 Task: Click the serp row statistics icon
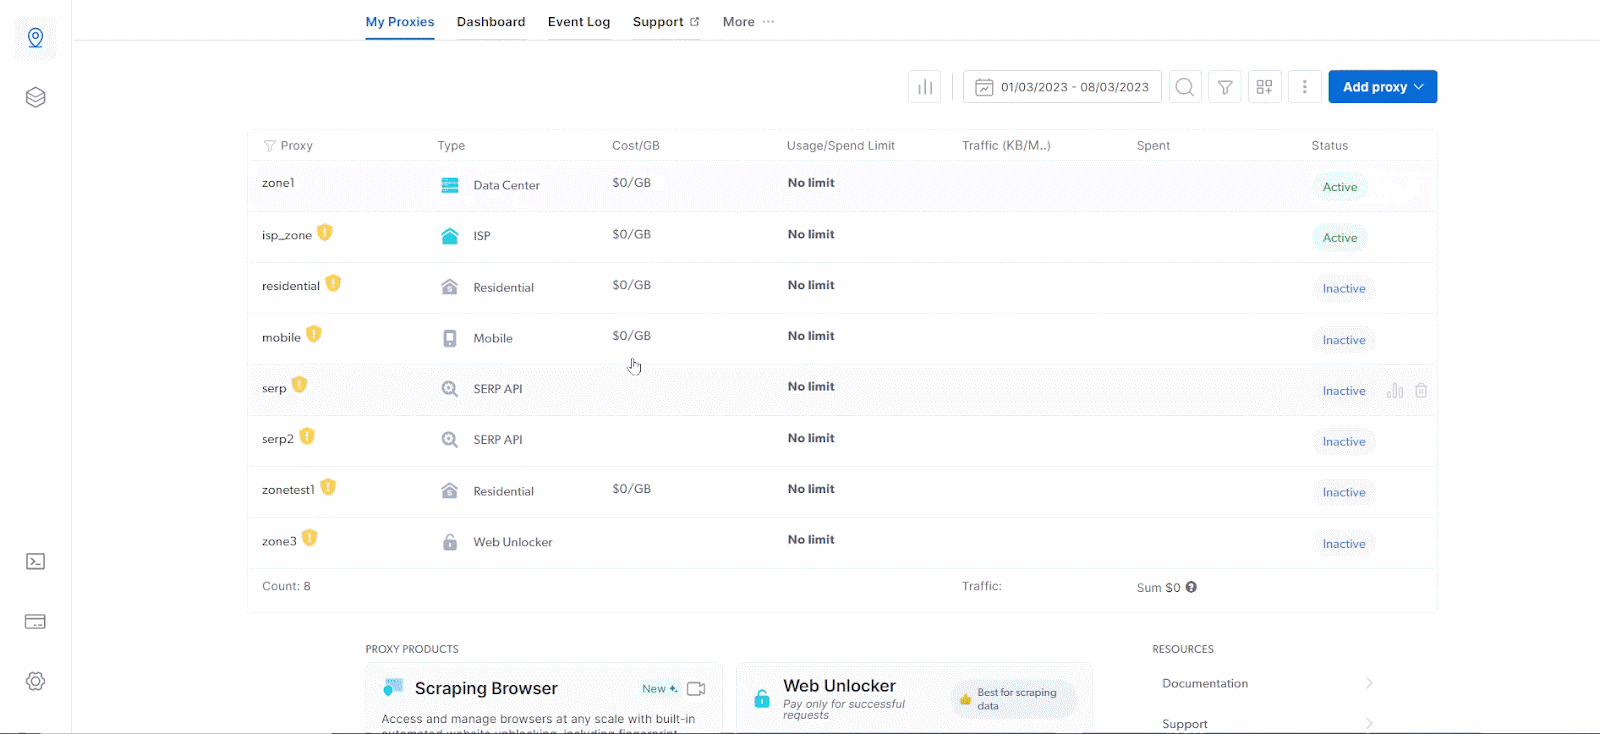pos(1395,390)
